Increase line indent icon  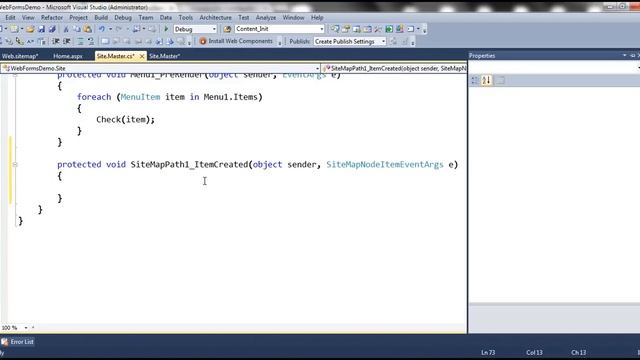tap(67, 41)
